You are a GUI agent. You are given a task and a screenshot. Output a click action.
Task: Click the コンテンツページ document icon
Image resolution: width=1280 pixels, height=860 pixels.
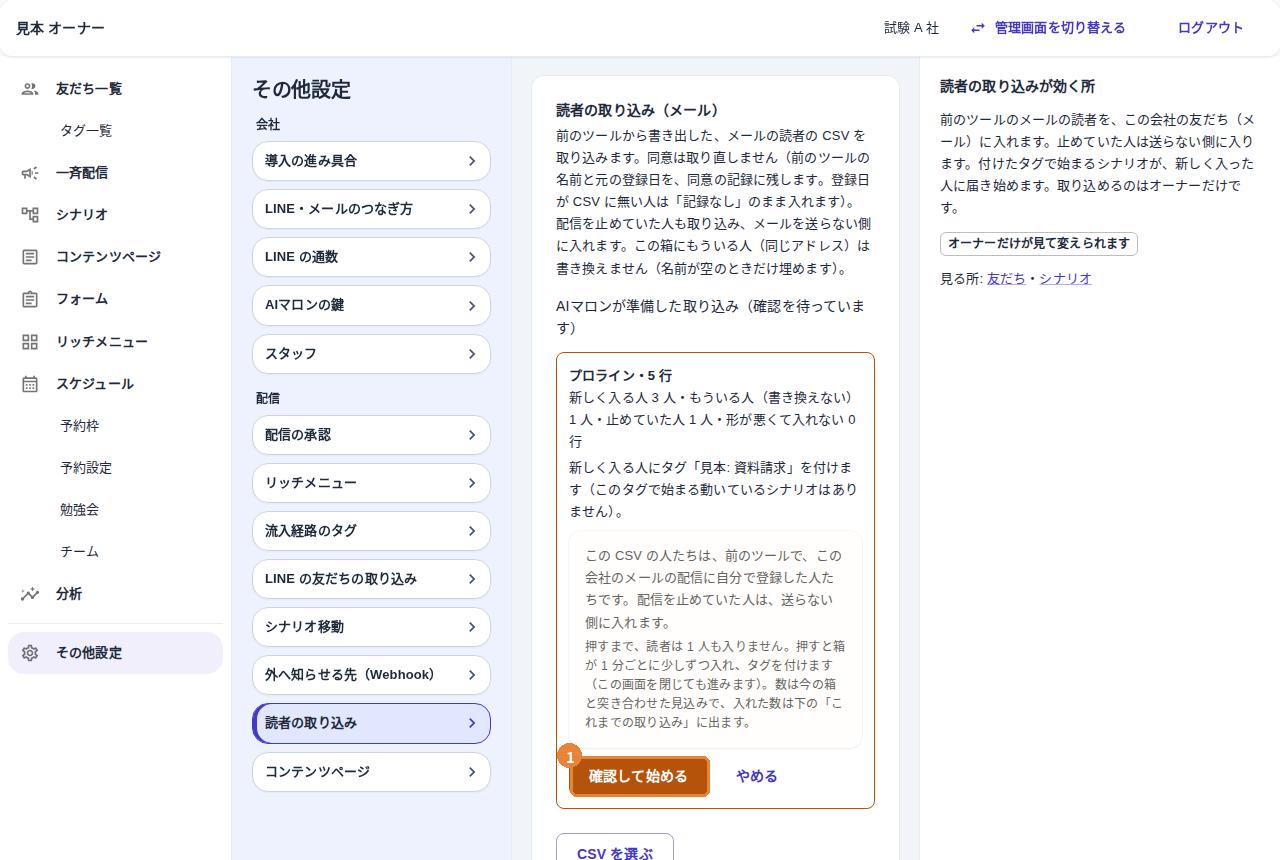(x=30, y=257)
